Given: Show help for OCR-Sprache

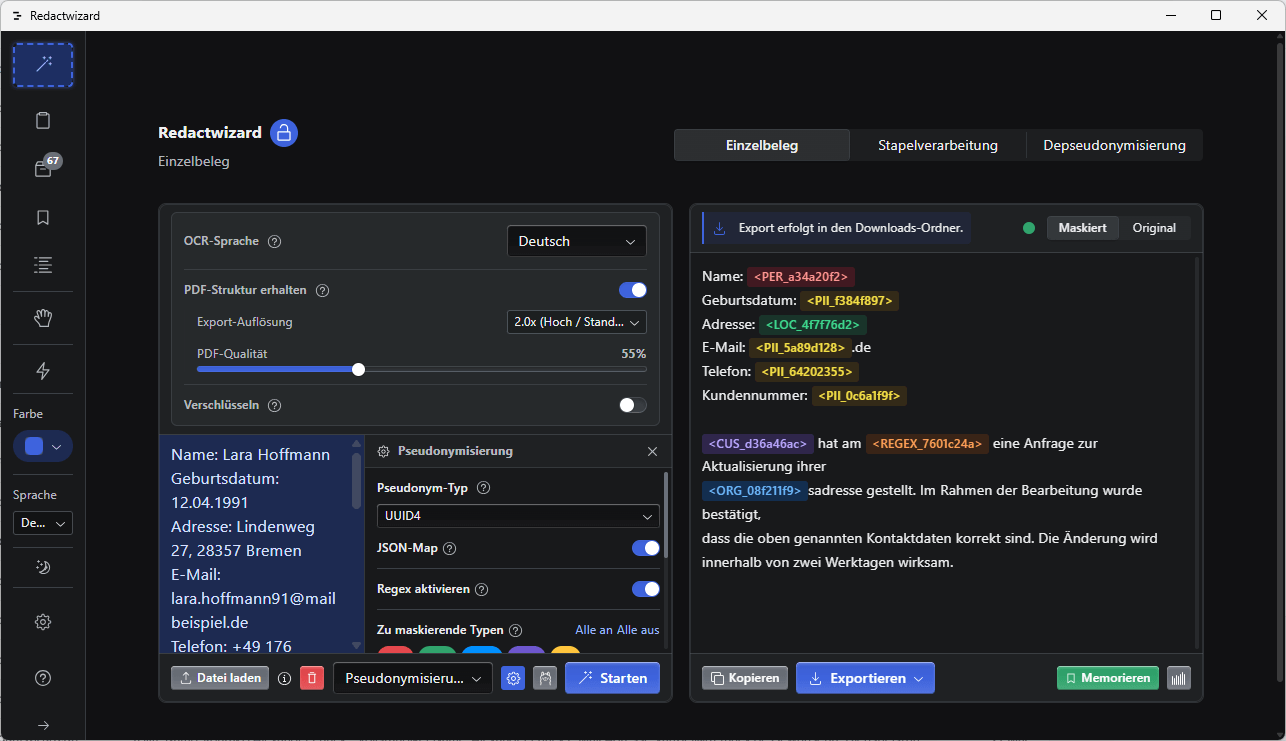Looking at the screenshot, I should point(275,241).
